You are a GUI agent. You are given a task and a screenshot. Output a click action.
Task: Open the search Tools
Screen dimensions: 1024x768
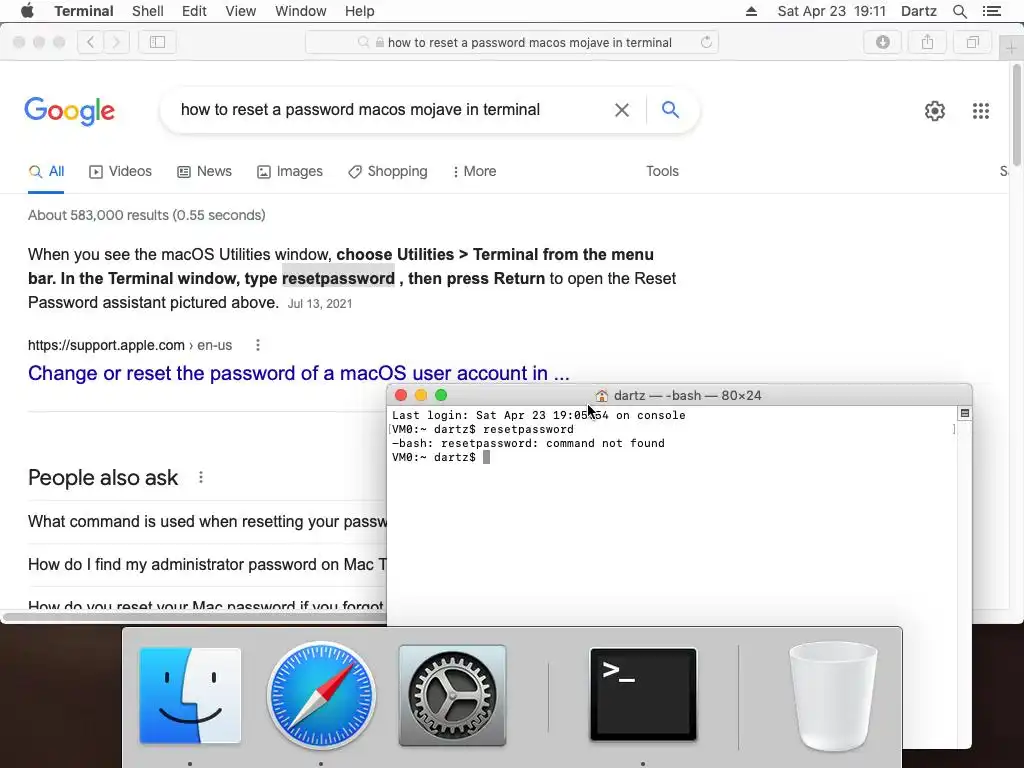662,171
